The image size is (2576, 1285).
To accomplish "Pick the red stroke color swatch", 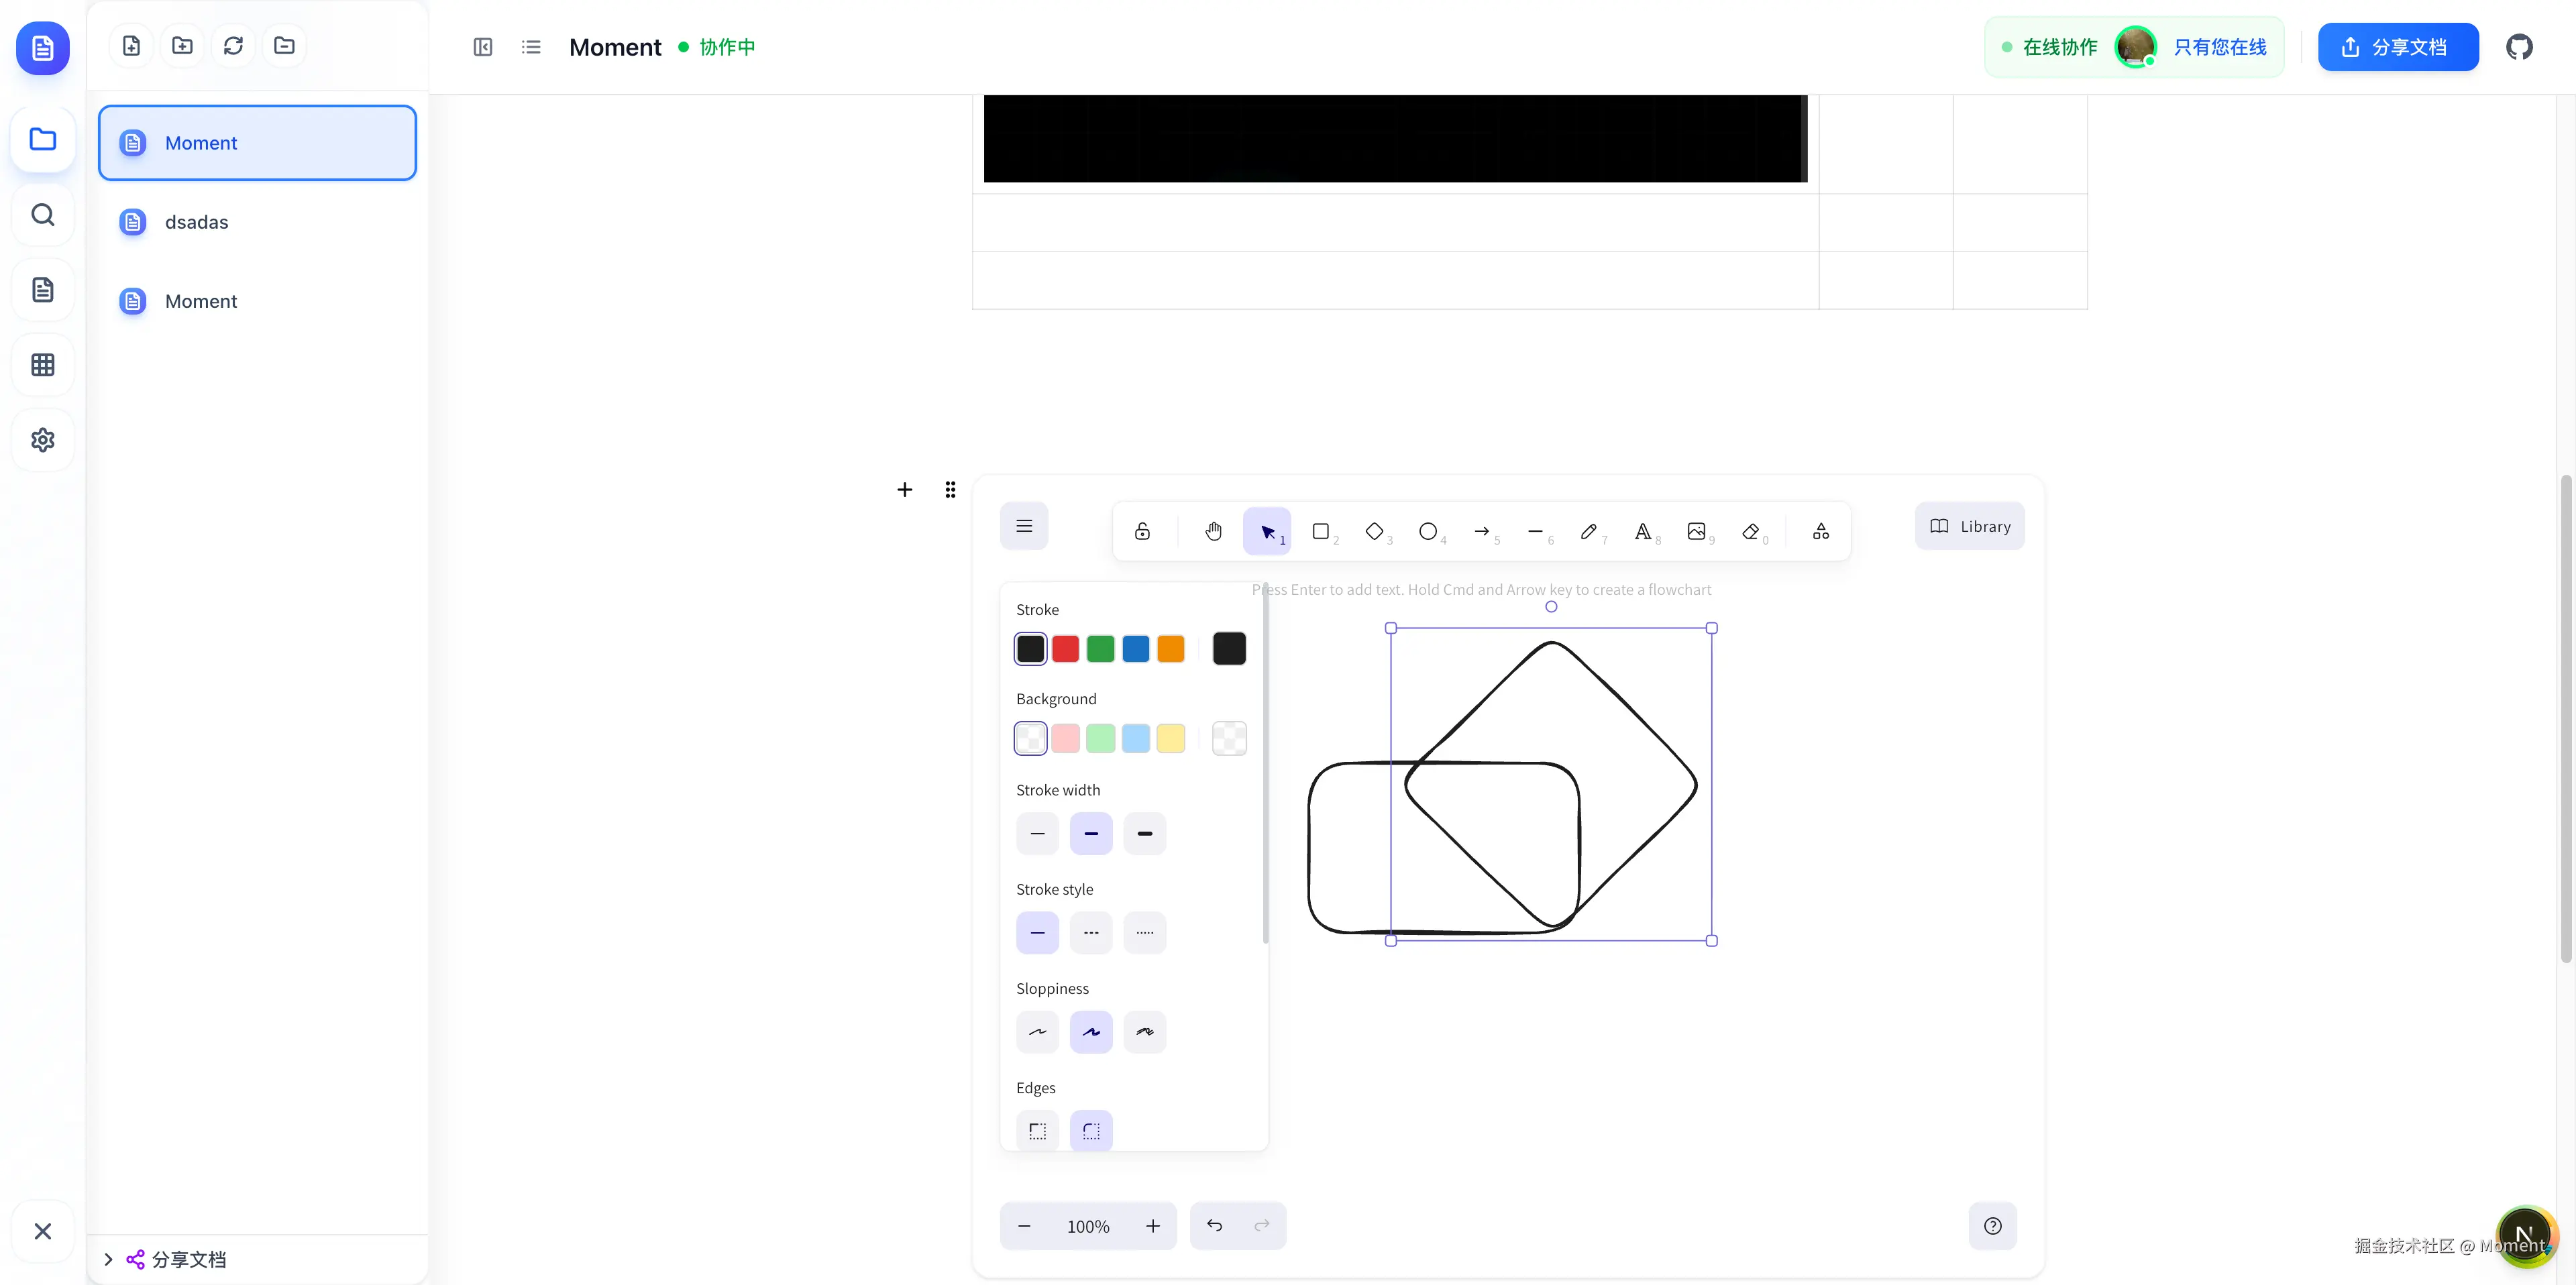I will pos(1065,649).
